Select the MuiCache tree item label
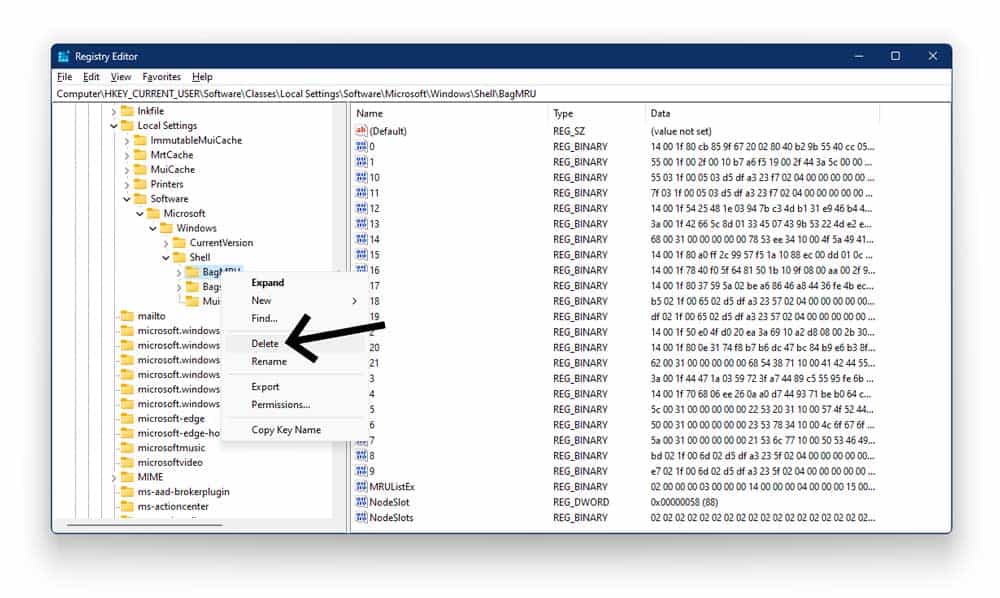 [x=173, y=170]
